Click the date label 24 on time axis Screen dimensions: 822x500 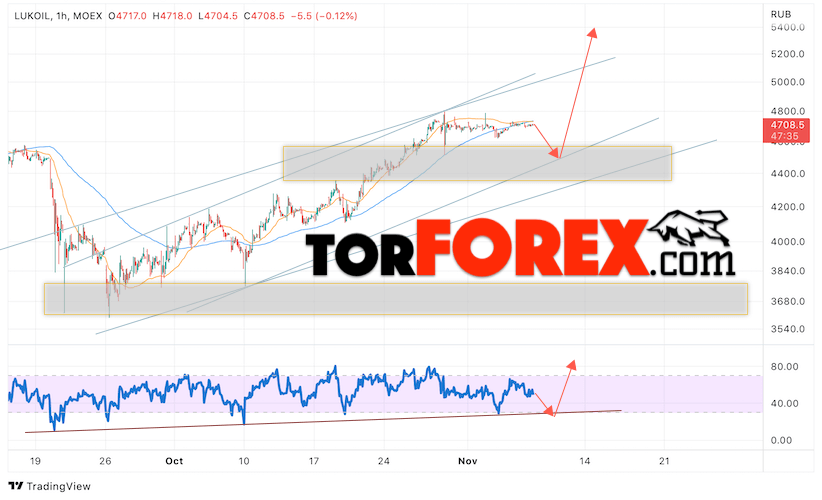tap(384, 461)
